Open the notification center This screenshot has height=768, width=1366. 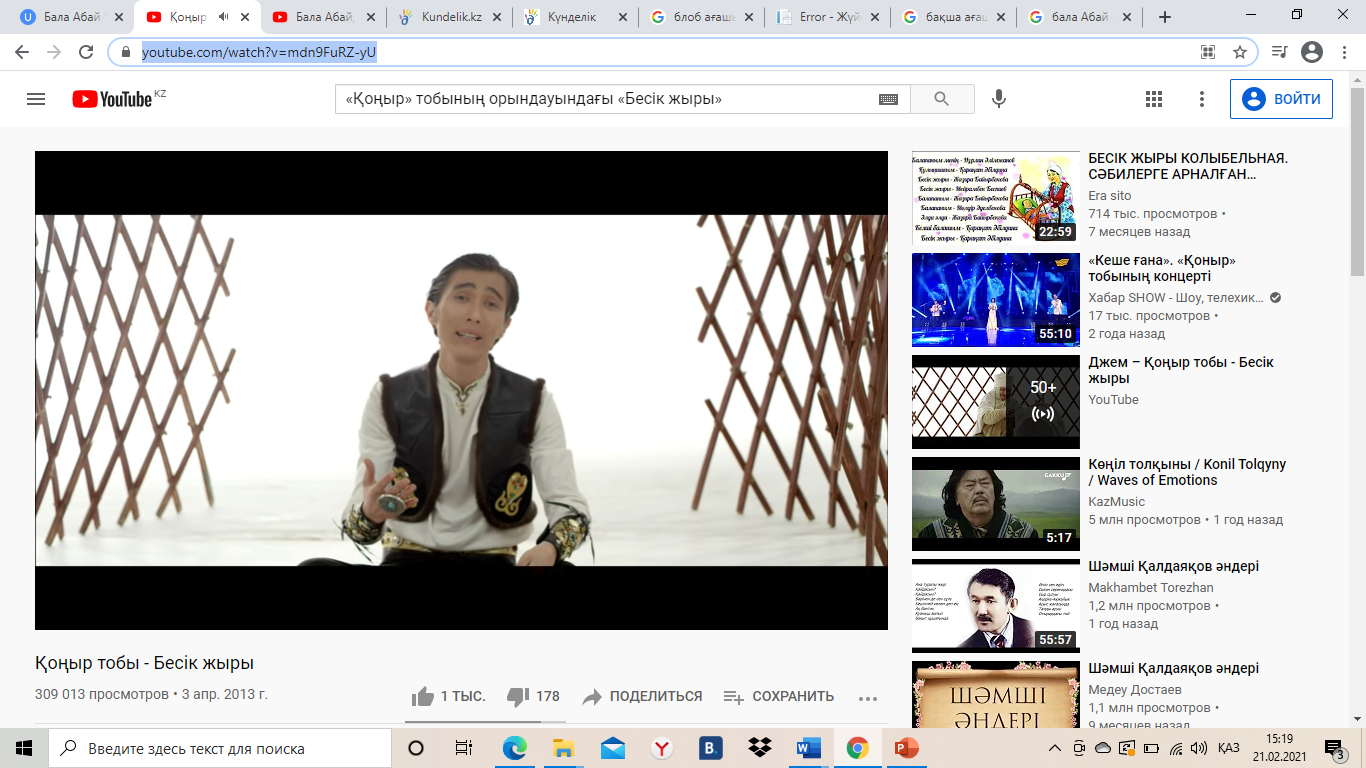point(1335,748)
